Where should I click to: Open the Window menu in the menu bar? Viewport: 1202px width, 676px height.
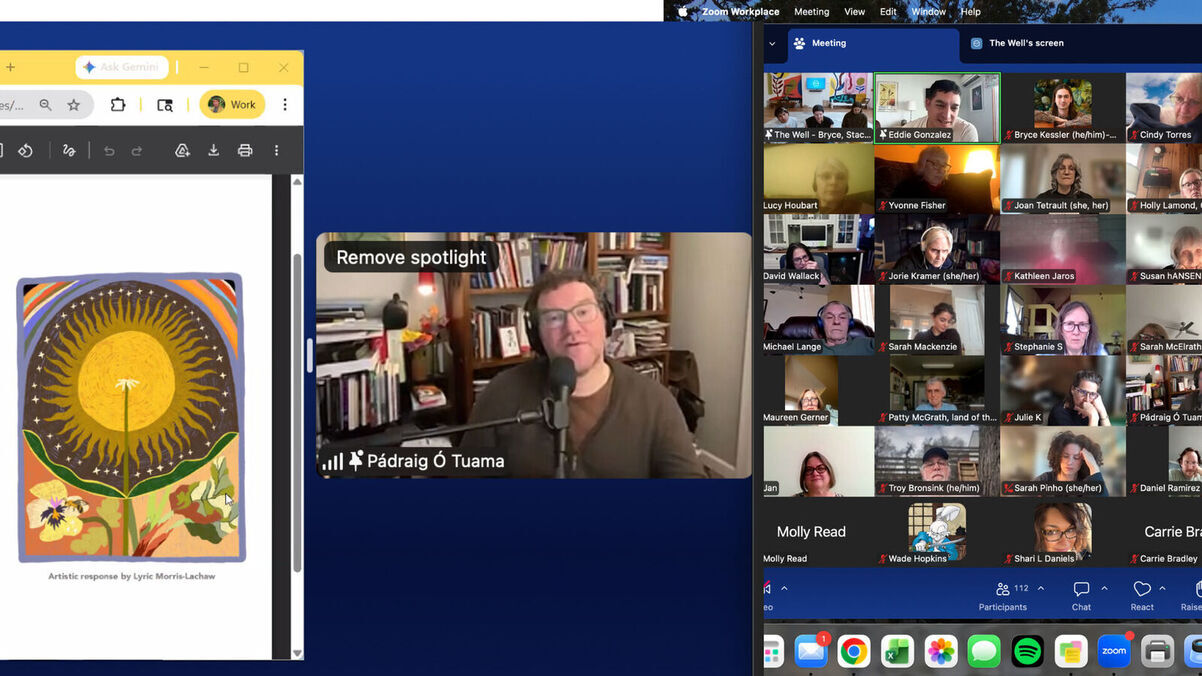[927, 11]
